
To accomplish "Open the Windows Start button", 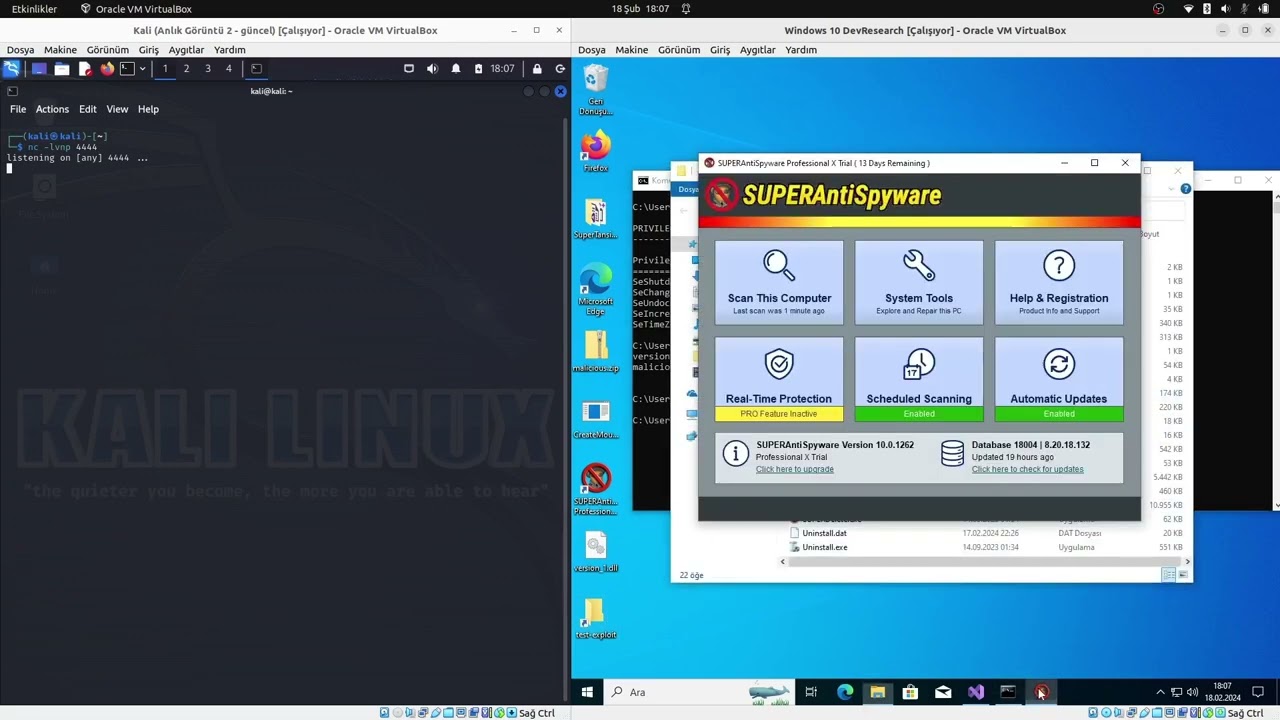I will click(587, 692).
